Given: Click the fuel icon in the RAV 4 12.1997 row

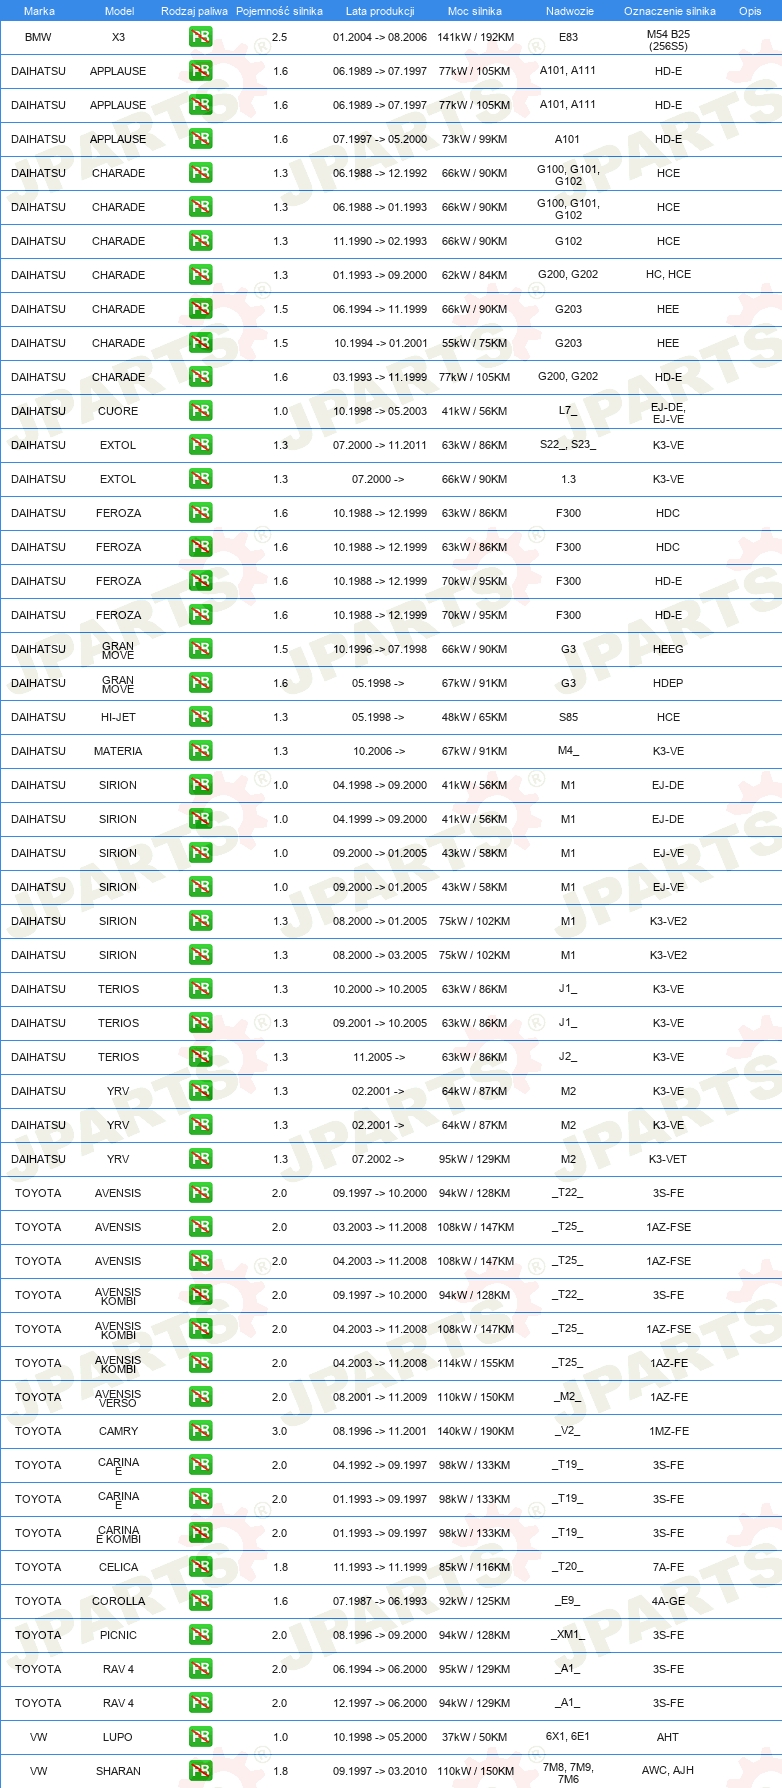Looking at the screenshot, I should pyautogui.click(x=200, y=1703).
